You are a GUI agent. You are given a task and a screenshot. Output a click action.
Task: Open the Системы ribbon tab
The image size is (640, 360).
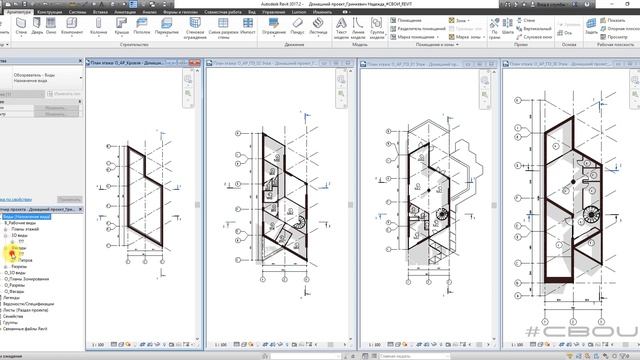point(77,12)
